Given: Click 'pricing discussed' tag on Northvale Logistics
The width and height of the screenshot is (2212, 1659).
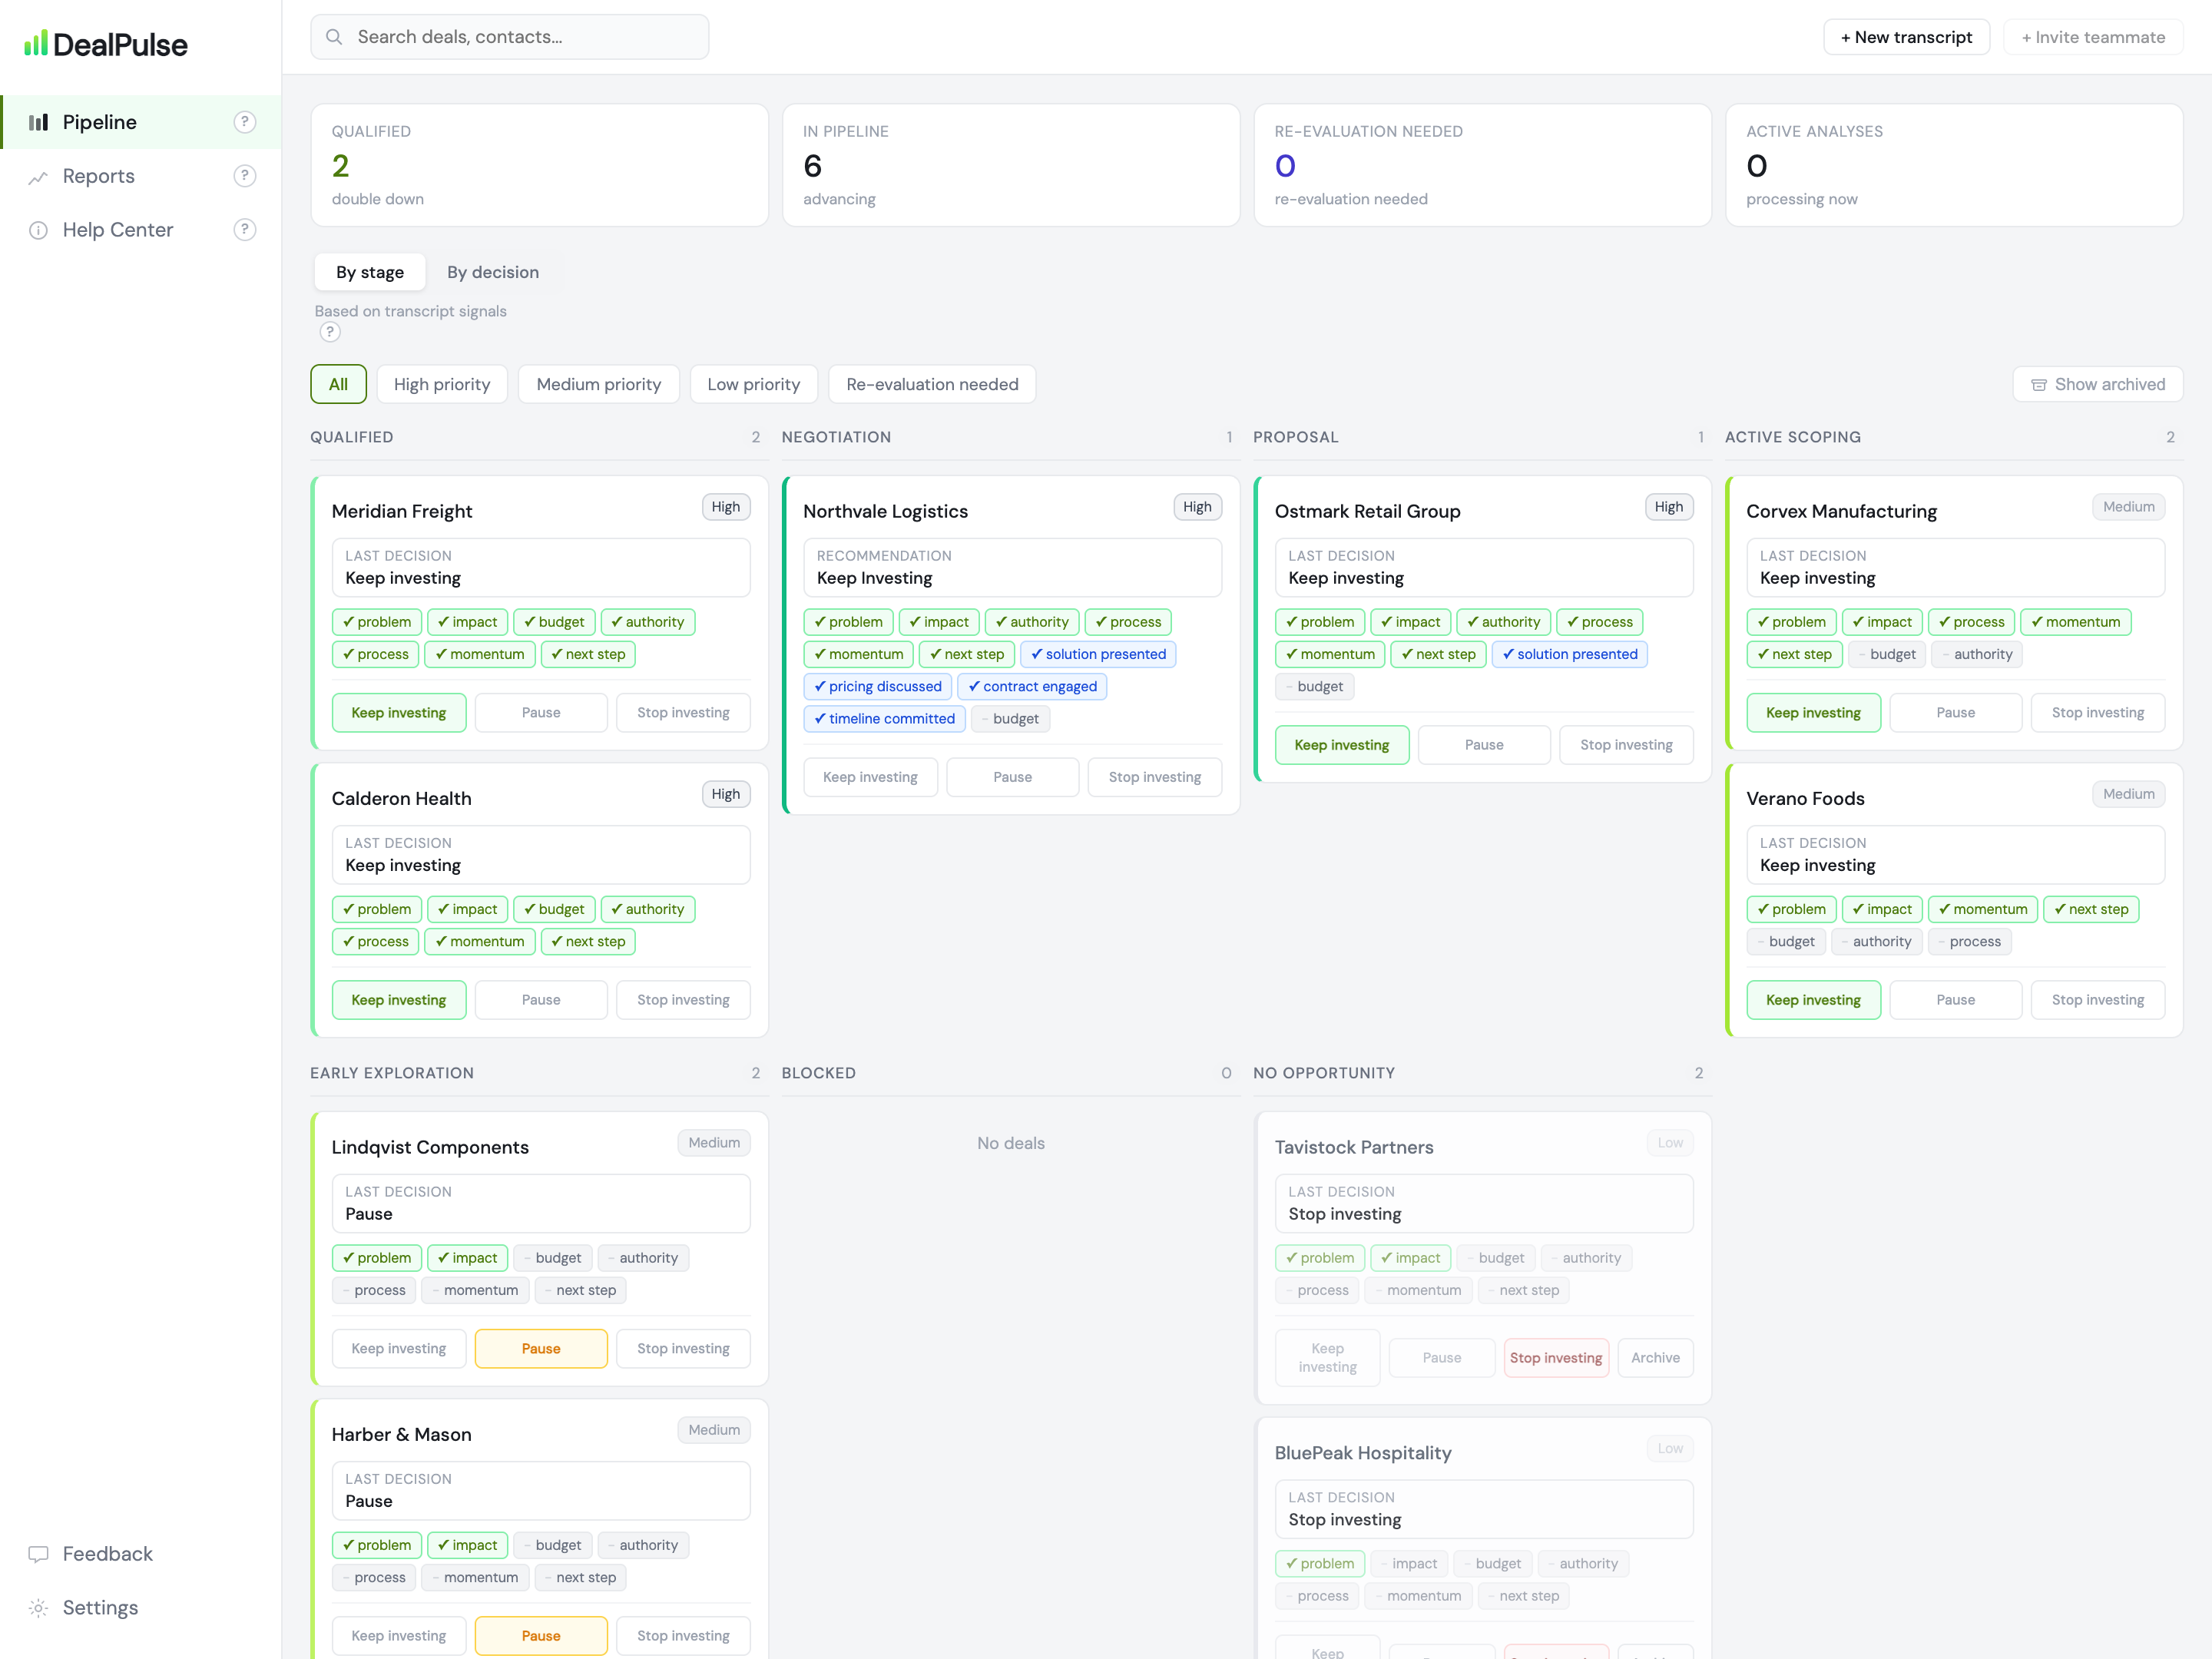Looking at the screenshot, I should click(877, 686).
